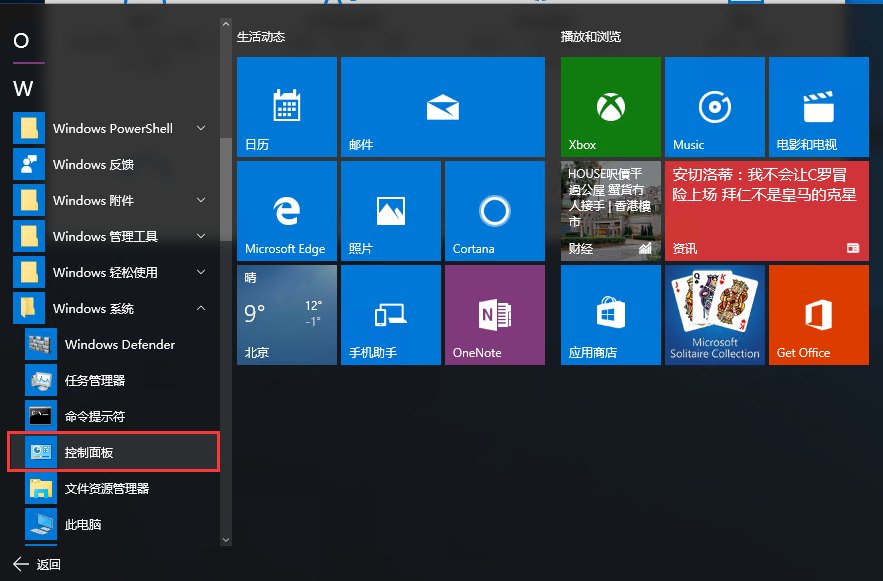The image size is (883, 581).
Task: Expand the Windows PowerShell chevron
Action: coord(201,128)
